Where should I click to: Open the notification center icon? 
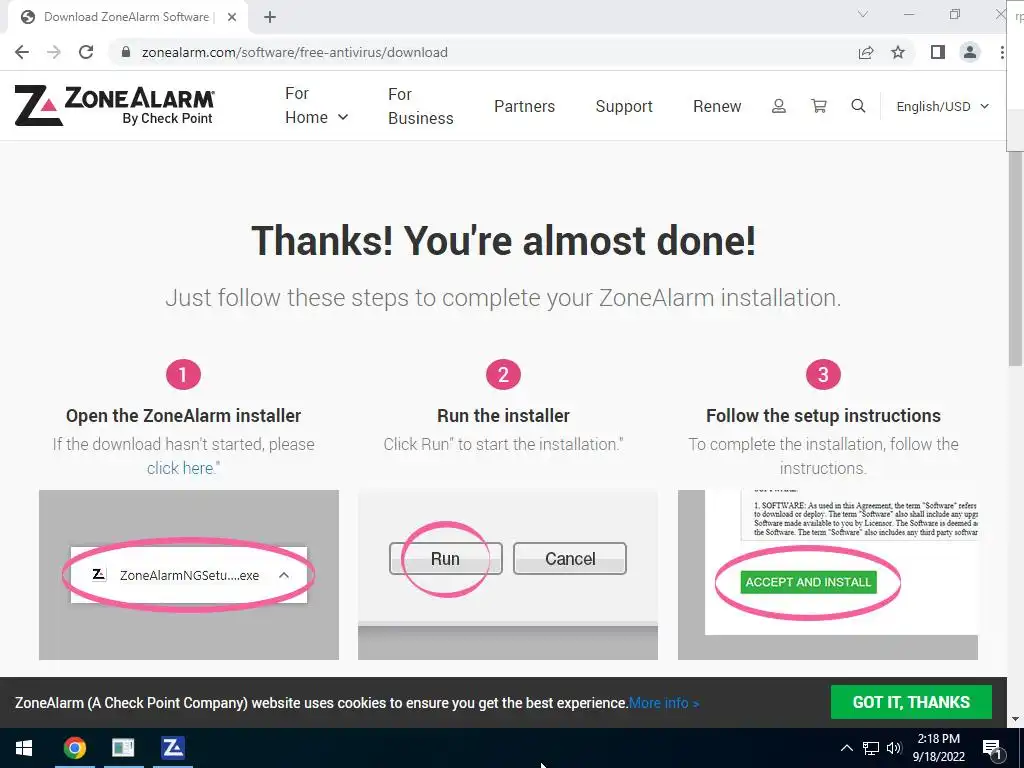coord(992,748)
